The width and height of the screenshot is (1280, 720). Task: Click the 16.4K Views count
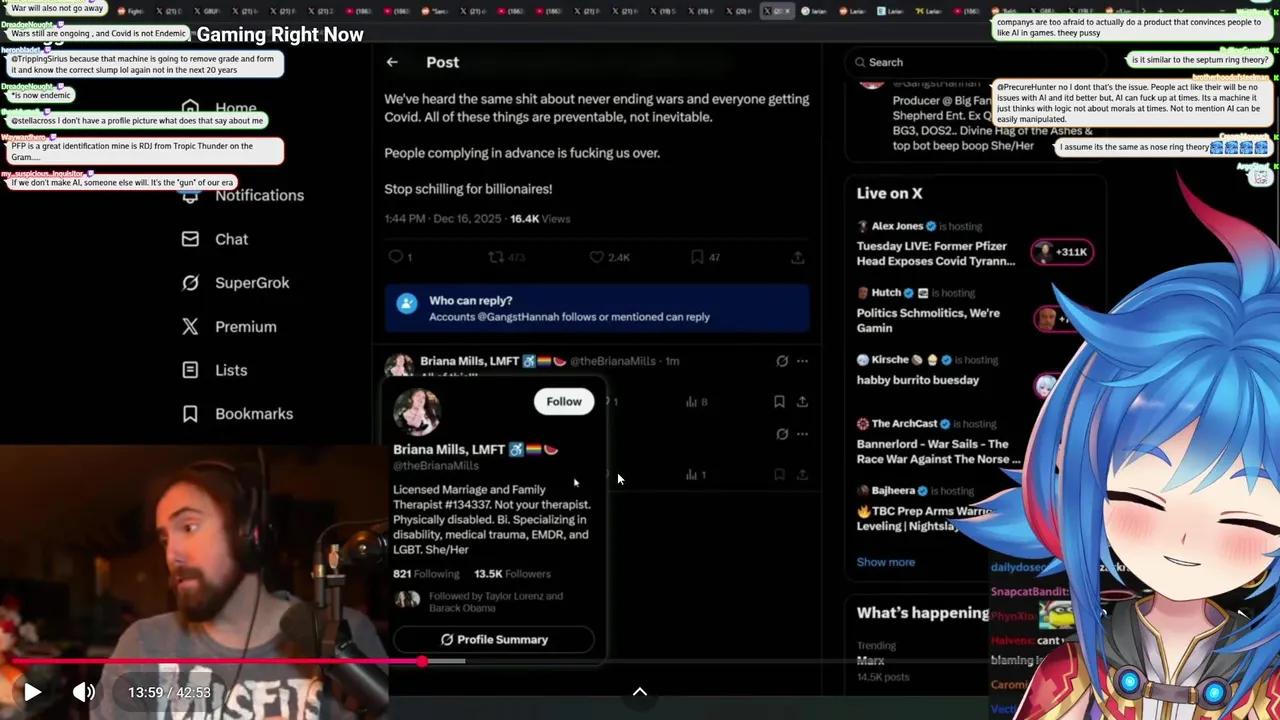[x=540, y=218]
